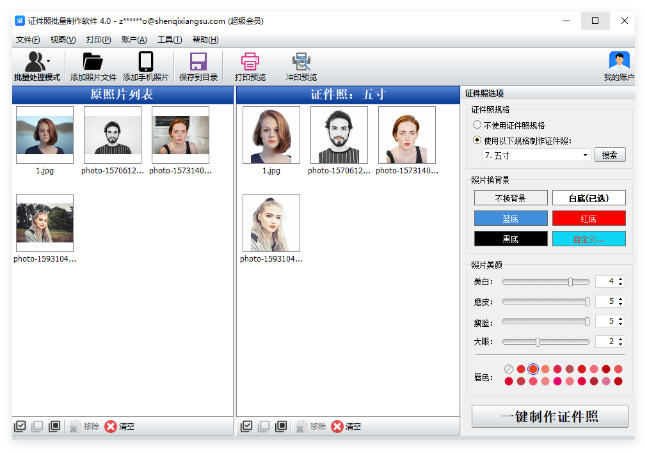Choose no background replacement button
The width and height of the screenshot is (647, 452).
(511, 198)
